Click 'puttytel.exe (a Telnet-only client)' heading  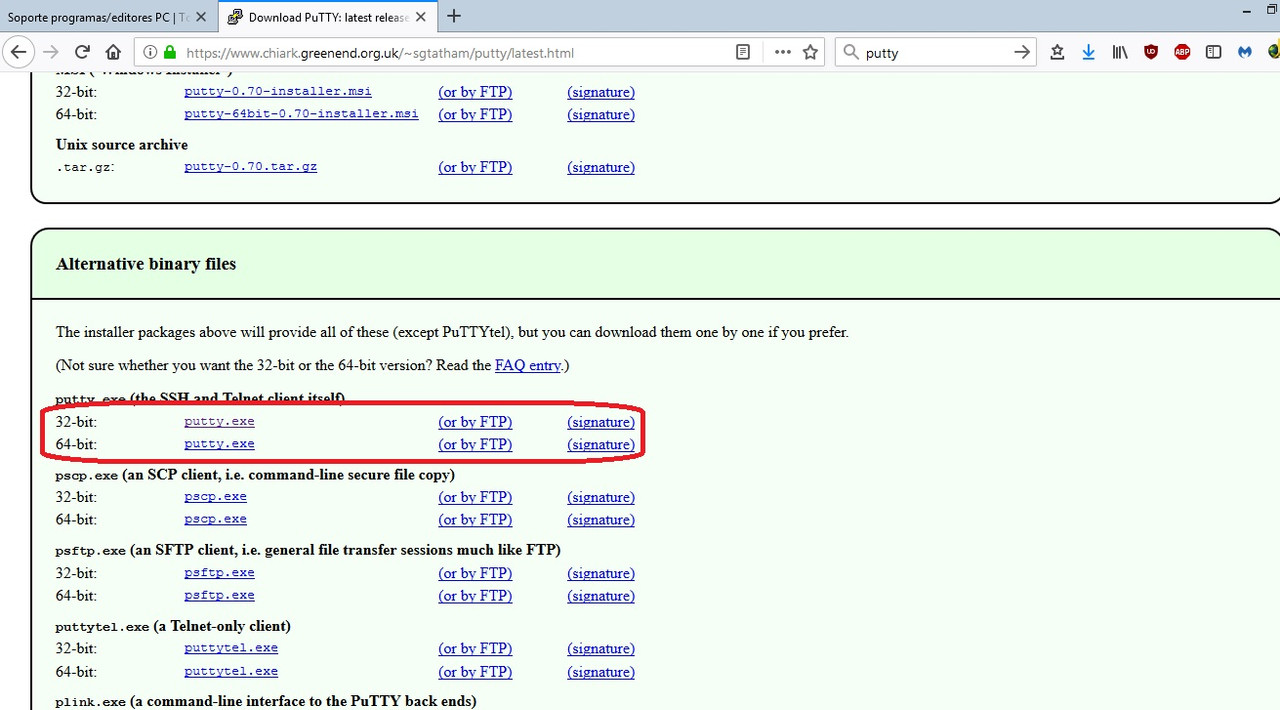(x=173, y=627)
